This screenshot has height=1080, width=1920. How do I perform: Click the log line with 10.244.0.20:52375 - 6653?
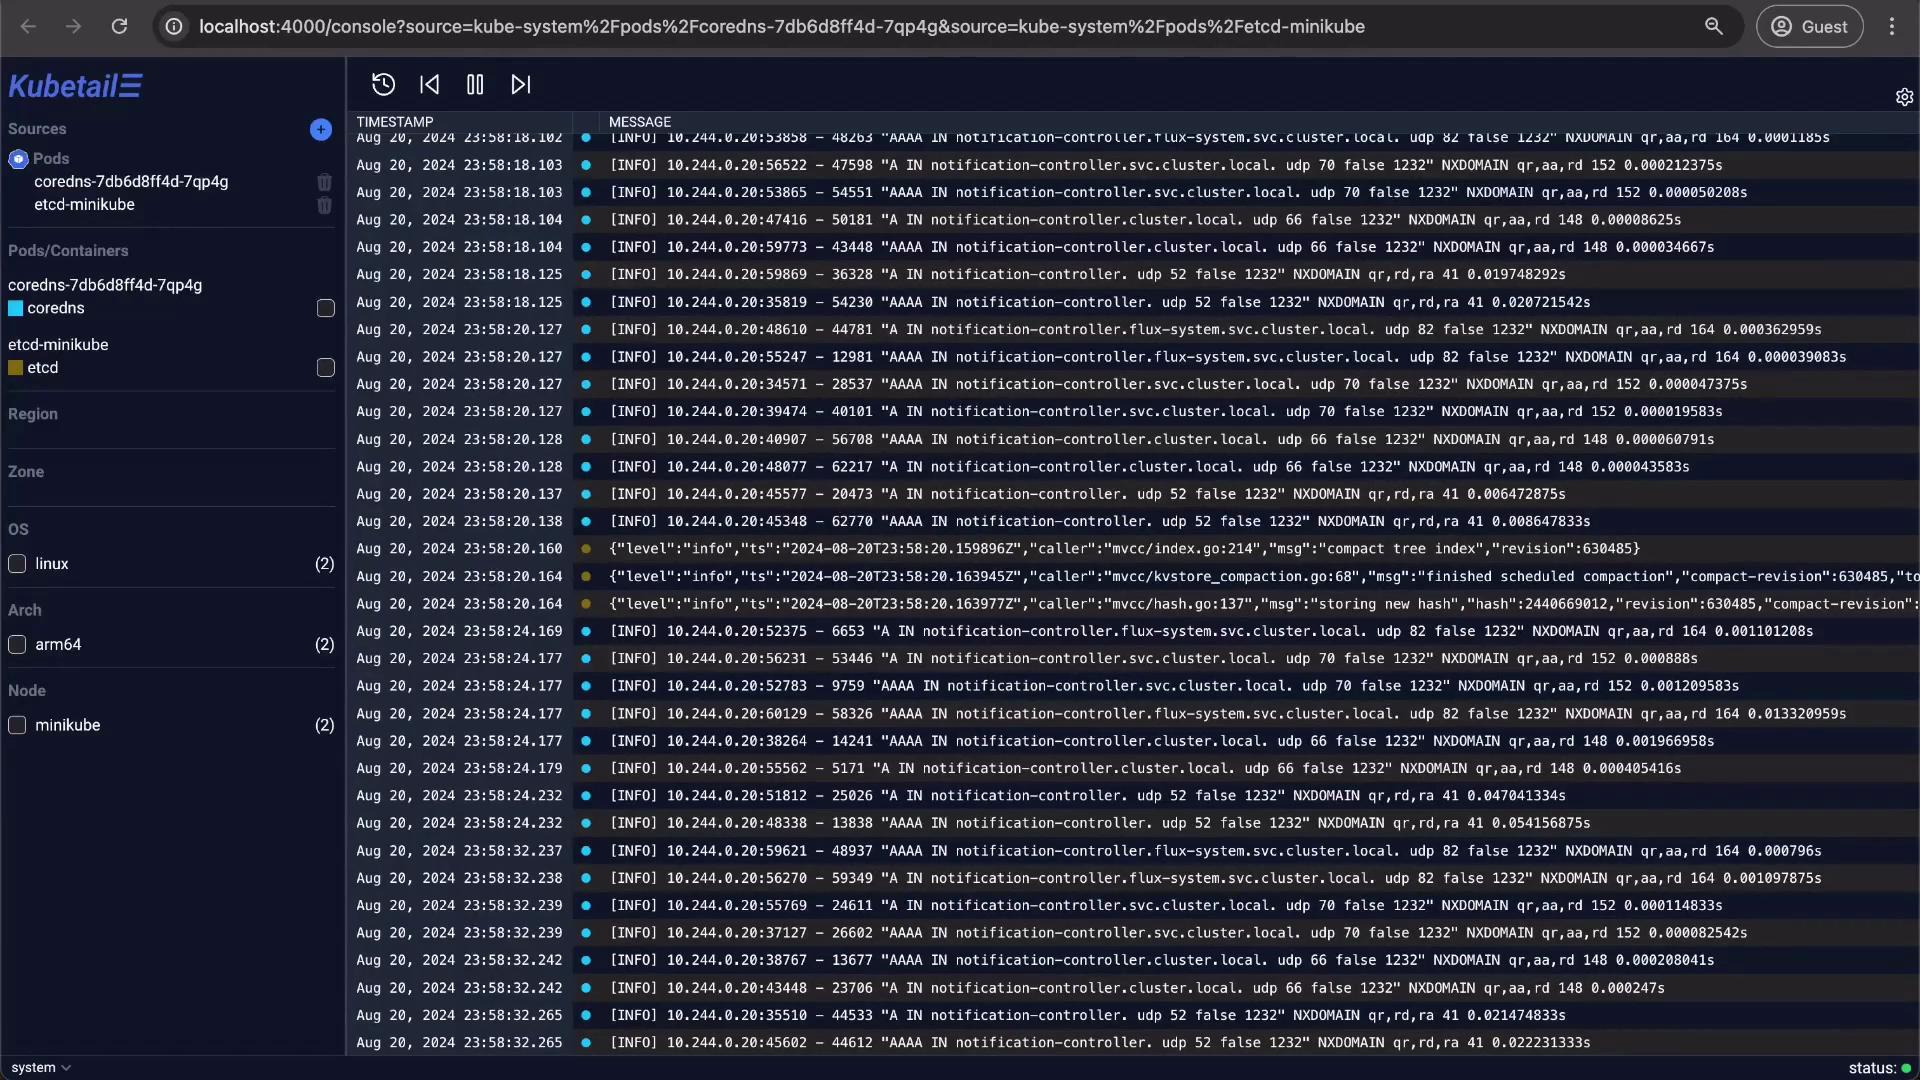pyautogui.click(x=1211, y=632)
